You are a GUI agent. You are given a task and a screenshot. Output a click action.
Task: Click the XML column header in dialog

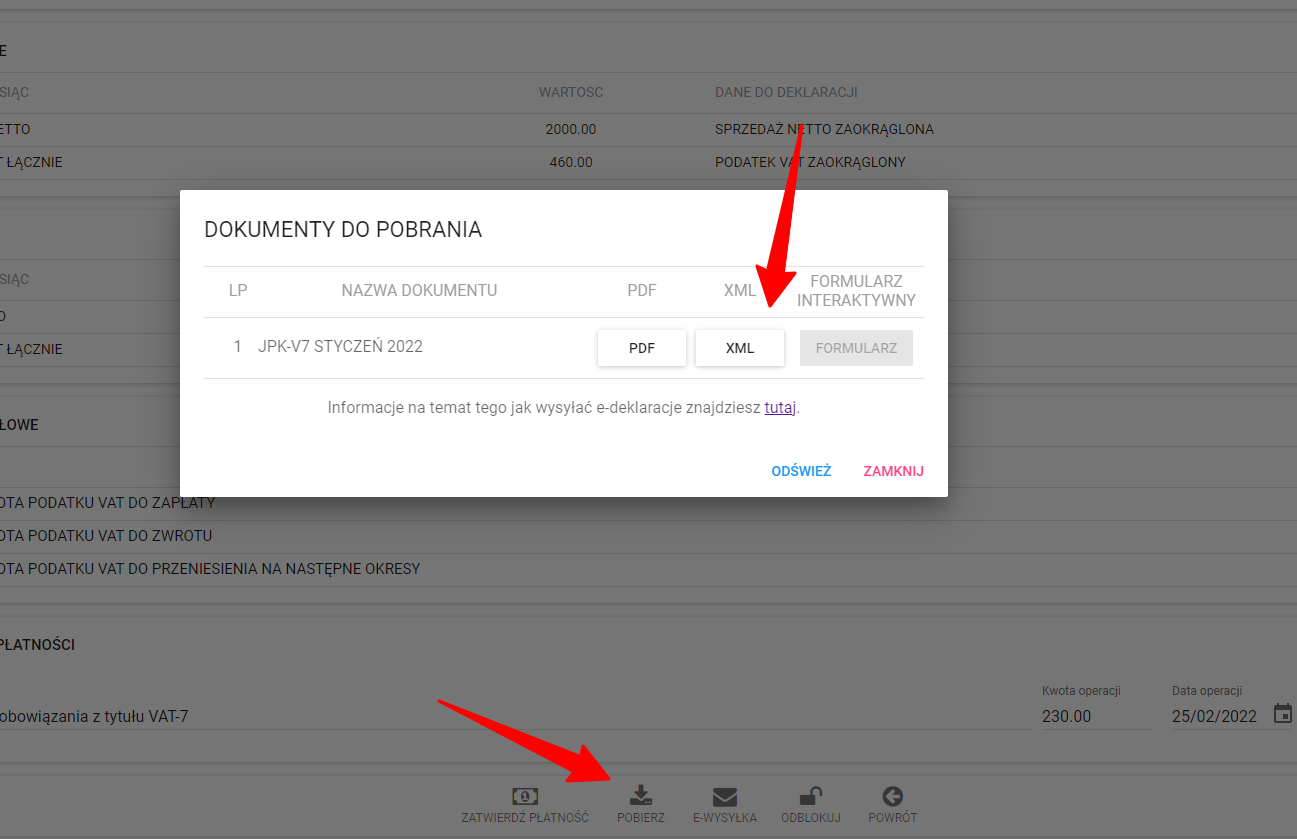[x=740, y=291]
